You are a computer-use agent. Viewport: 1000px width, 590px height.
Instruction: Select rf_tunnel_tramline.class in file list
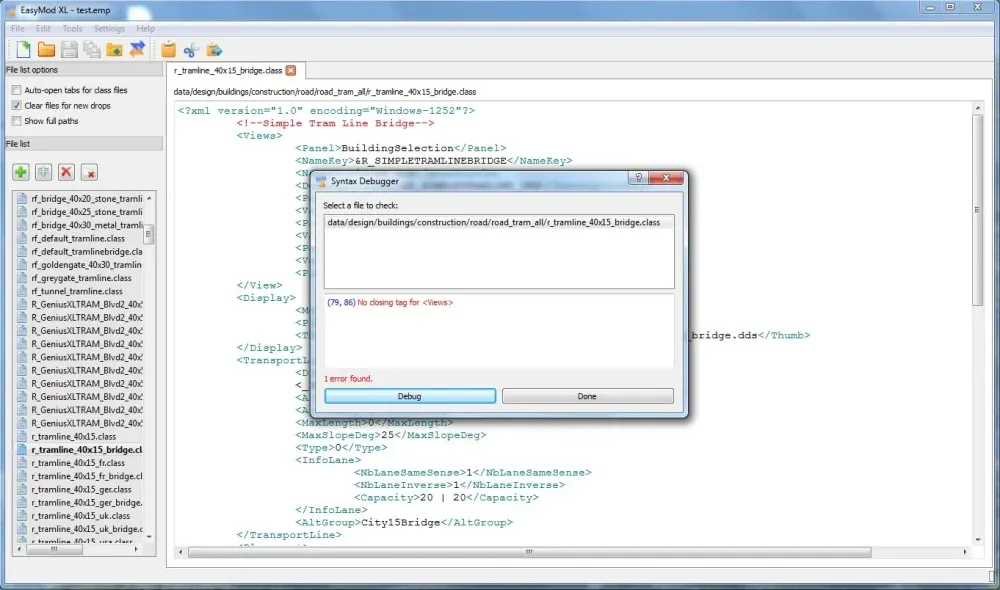pyautogui.click(x=77, y=291)
